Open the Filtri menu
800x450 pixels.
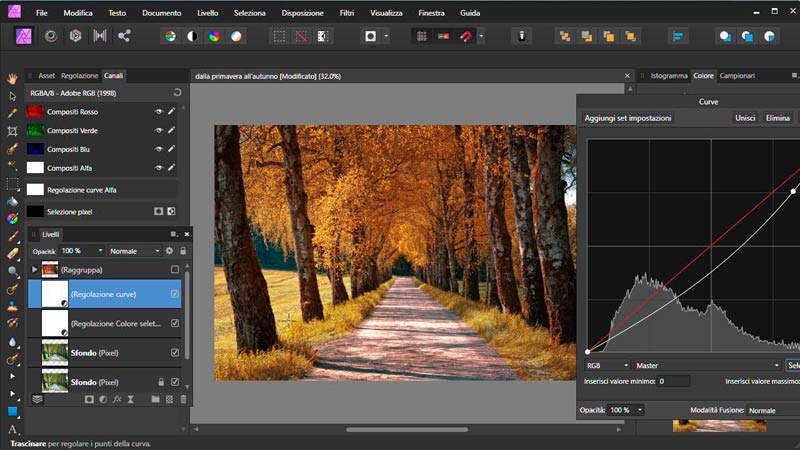tap(347, 13)
